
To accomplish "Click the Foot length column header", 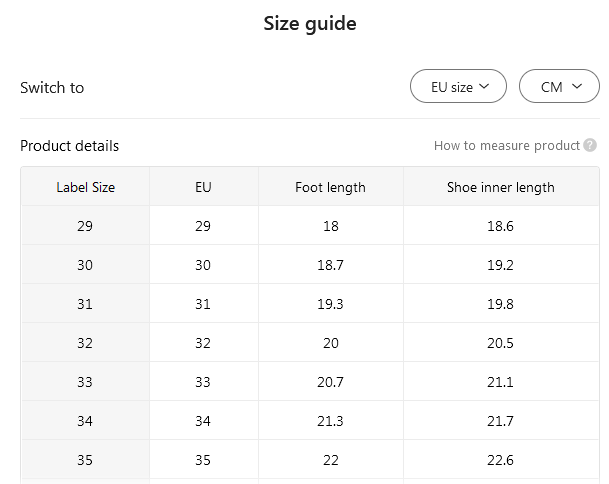I will [x=330, y=187].
